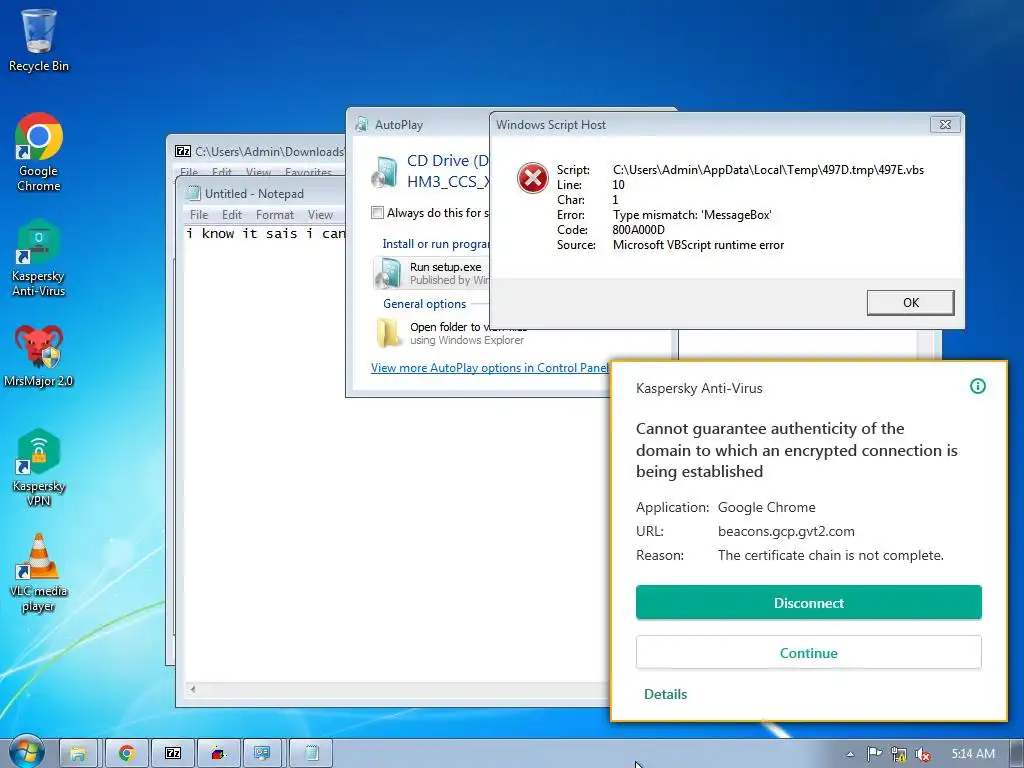Image resolution: width=1024 pixels, height=768 pixels.
Task: Click OK in Windows Script Host dialog
Action: (x=910, y=302)
